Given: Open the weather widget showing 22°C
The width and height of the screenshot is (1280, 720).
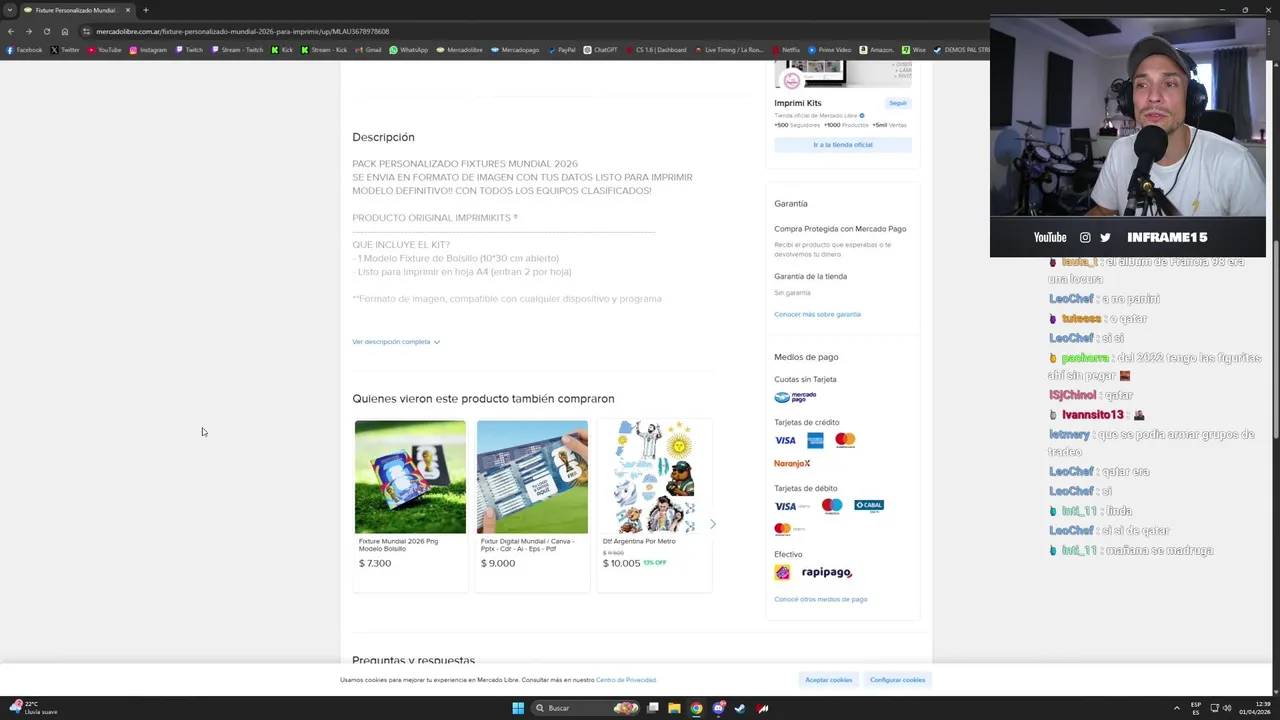Looking at the screenshot, I should pos(32,708).
